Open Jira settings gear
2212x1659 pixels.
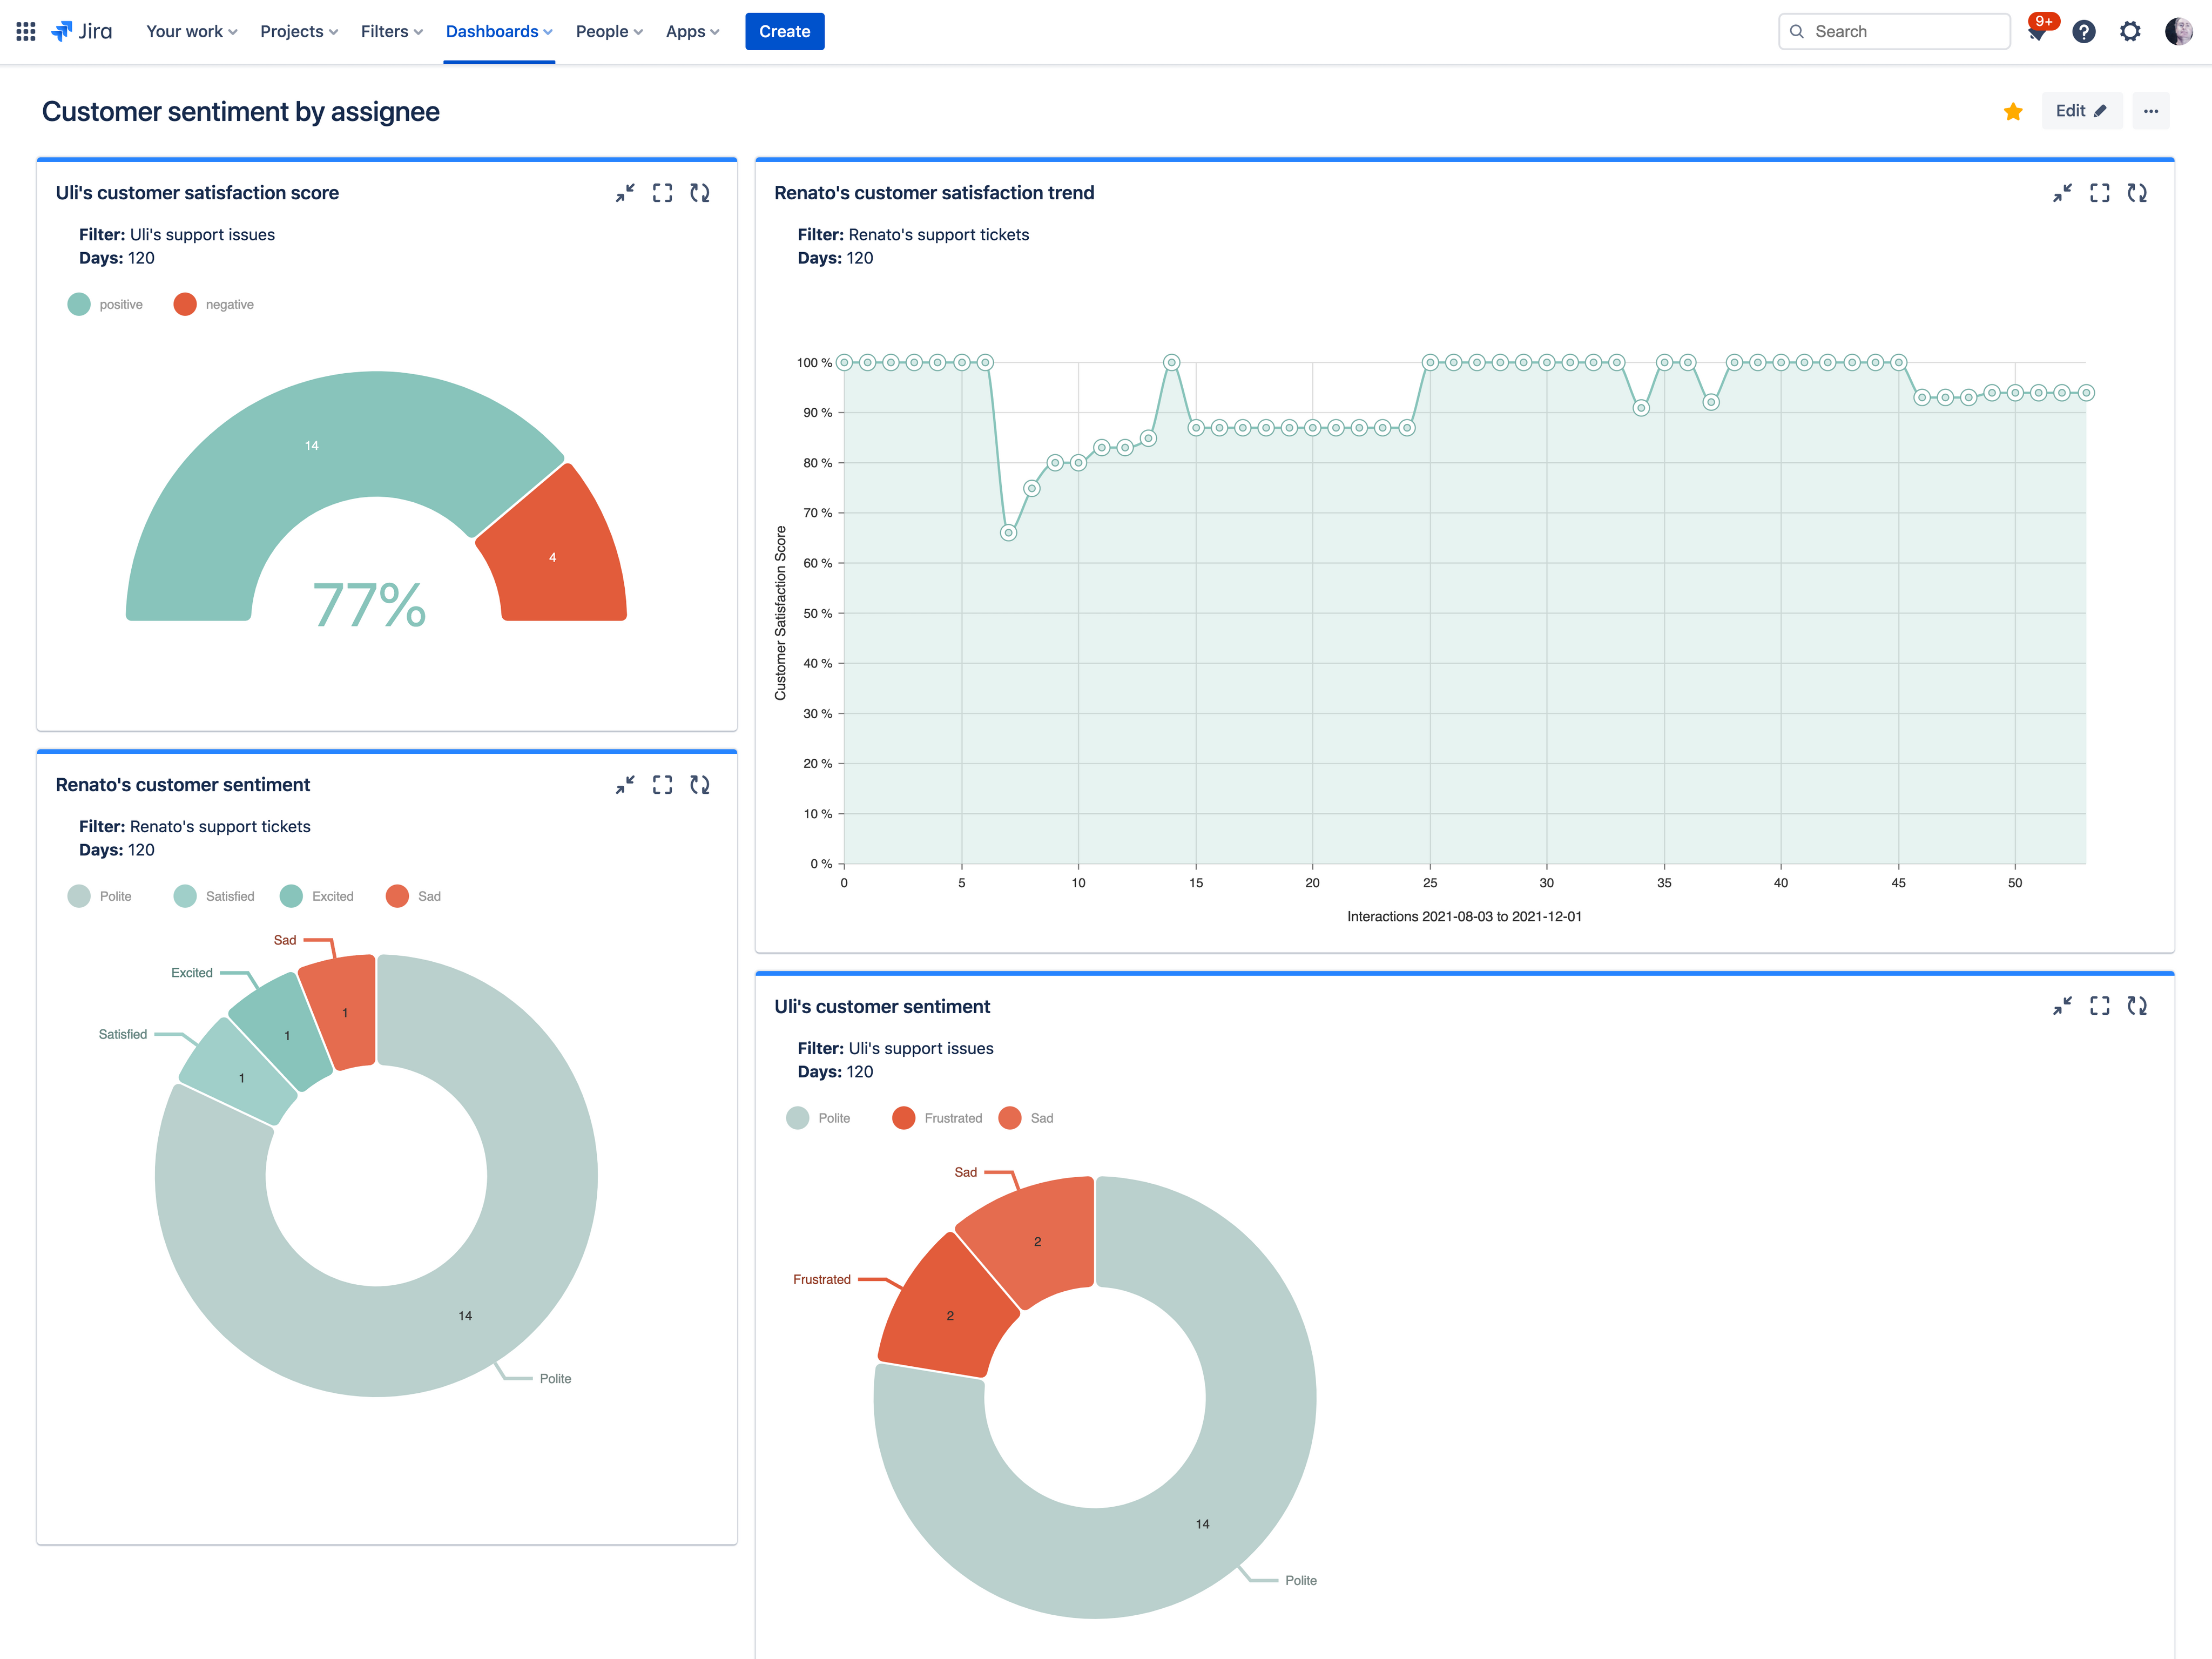coord(2130,31)
